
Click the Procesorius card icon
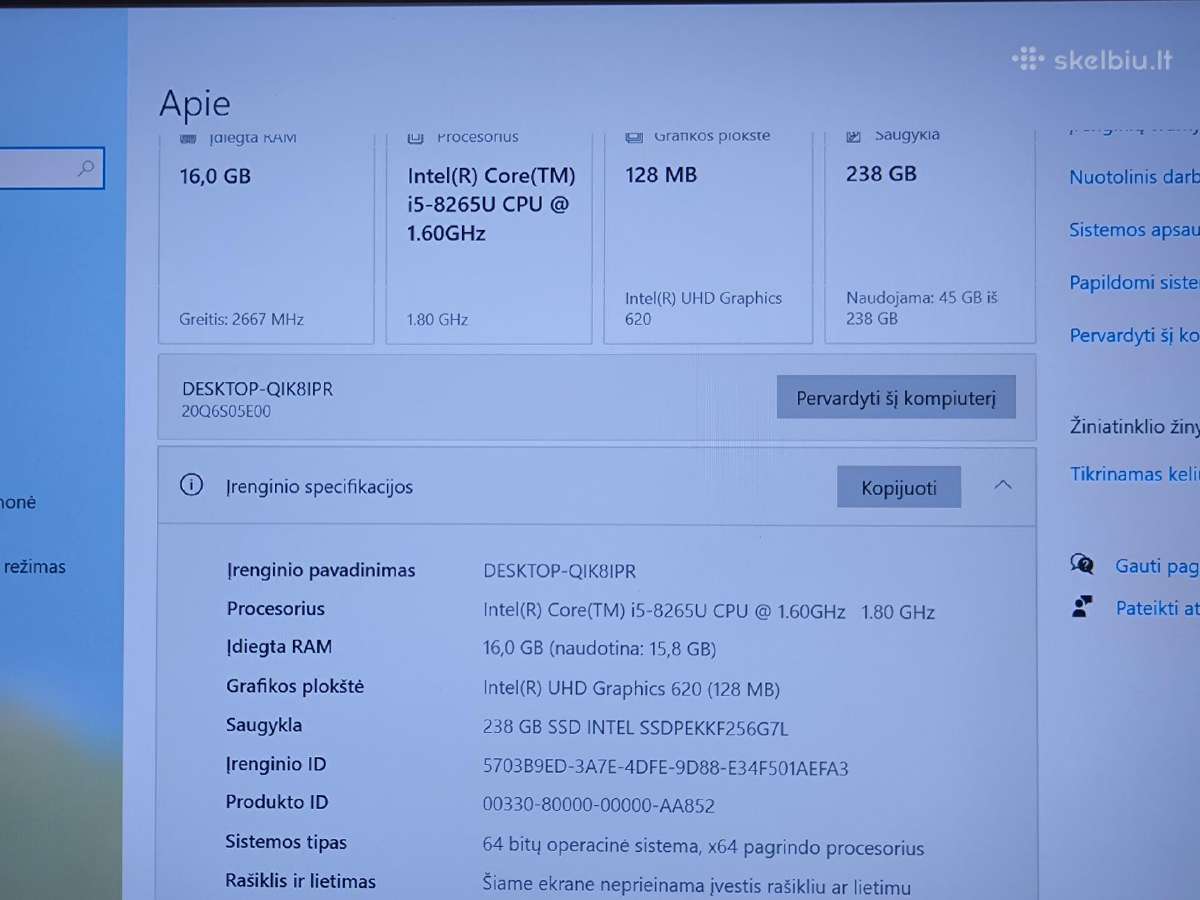coord(415,137)
